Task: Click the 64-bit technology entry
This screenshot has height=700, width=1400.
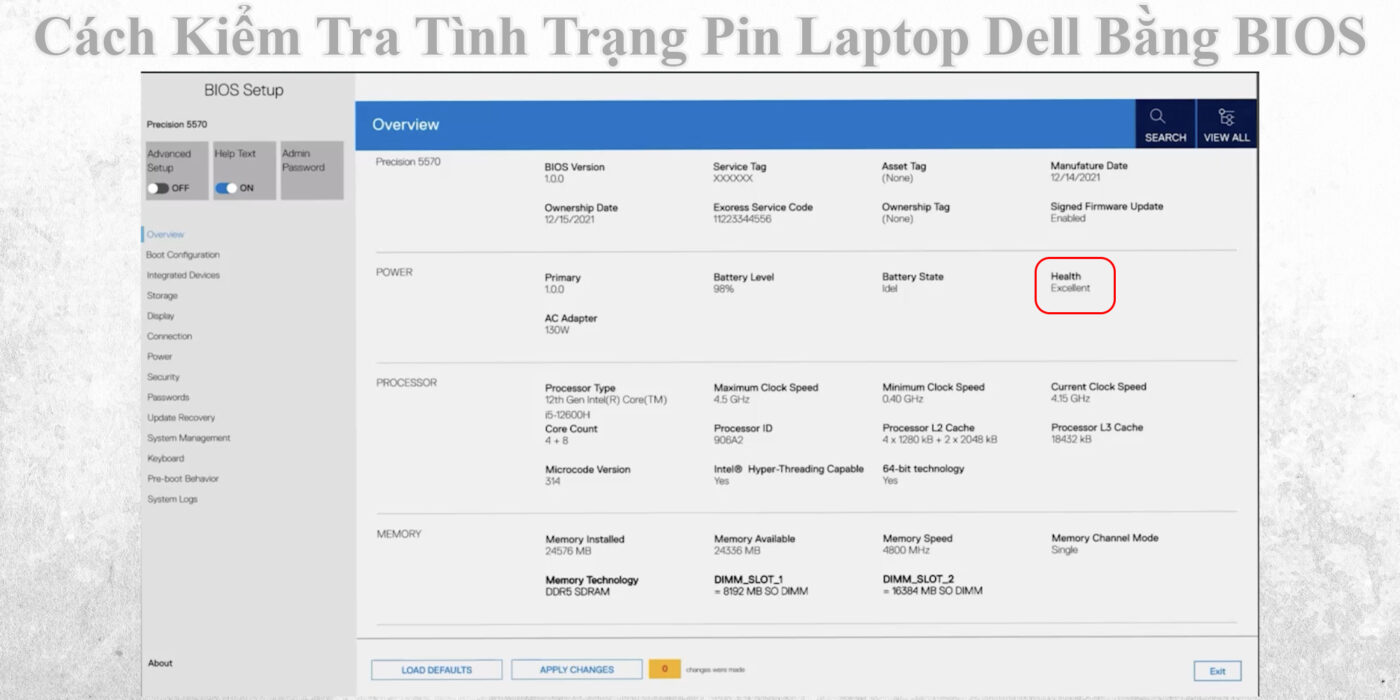Action: [x=924, y=474]
